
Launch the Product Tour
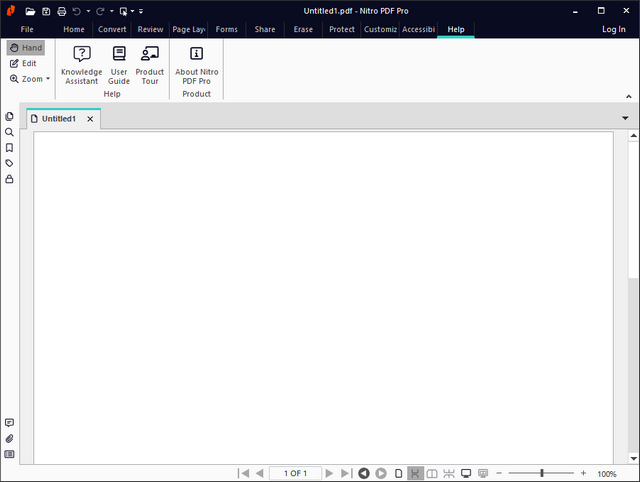tap(150, 63)
